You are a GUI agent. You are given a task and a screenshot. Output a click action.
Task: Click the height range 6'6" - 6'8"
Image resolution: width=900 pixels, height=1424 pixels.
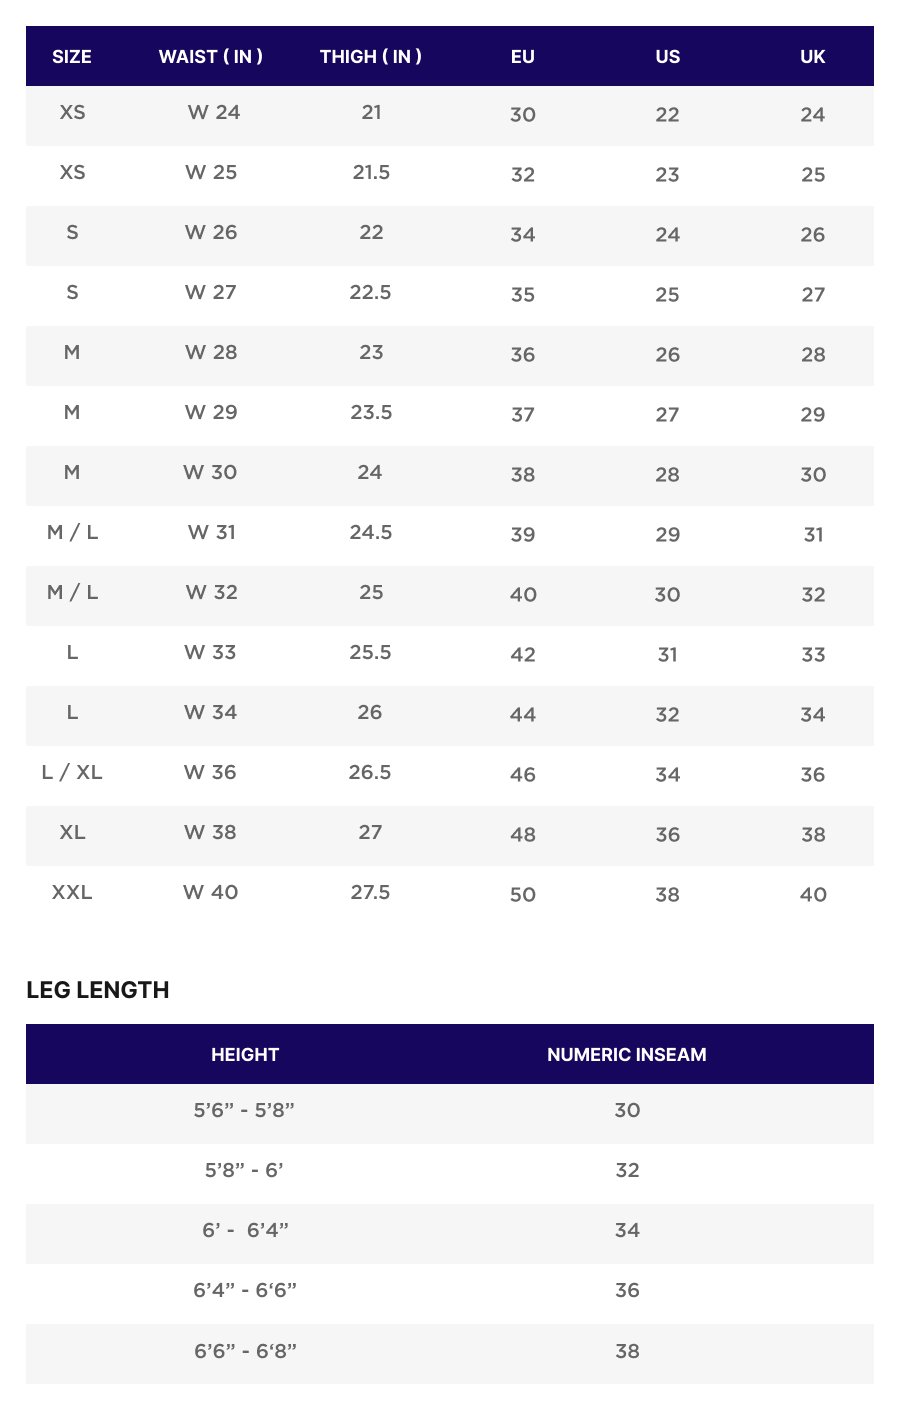tap(245, 1352)
